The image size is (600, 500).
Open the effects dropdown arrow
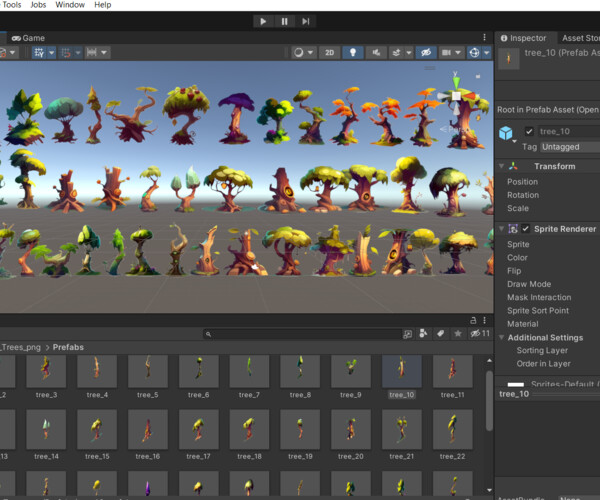[x=409, y=52]
